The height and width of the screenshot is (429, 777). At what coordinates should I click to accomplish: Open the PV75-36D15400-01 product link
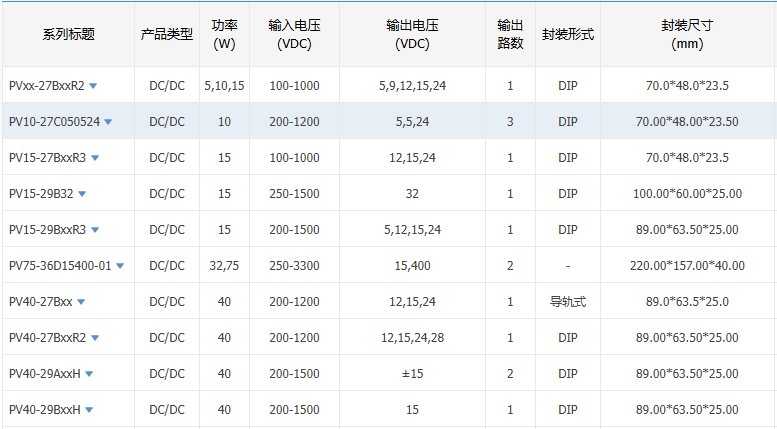pyautogui.click(x=60, y=266)
